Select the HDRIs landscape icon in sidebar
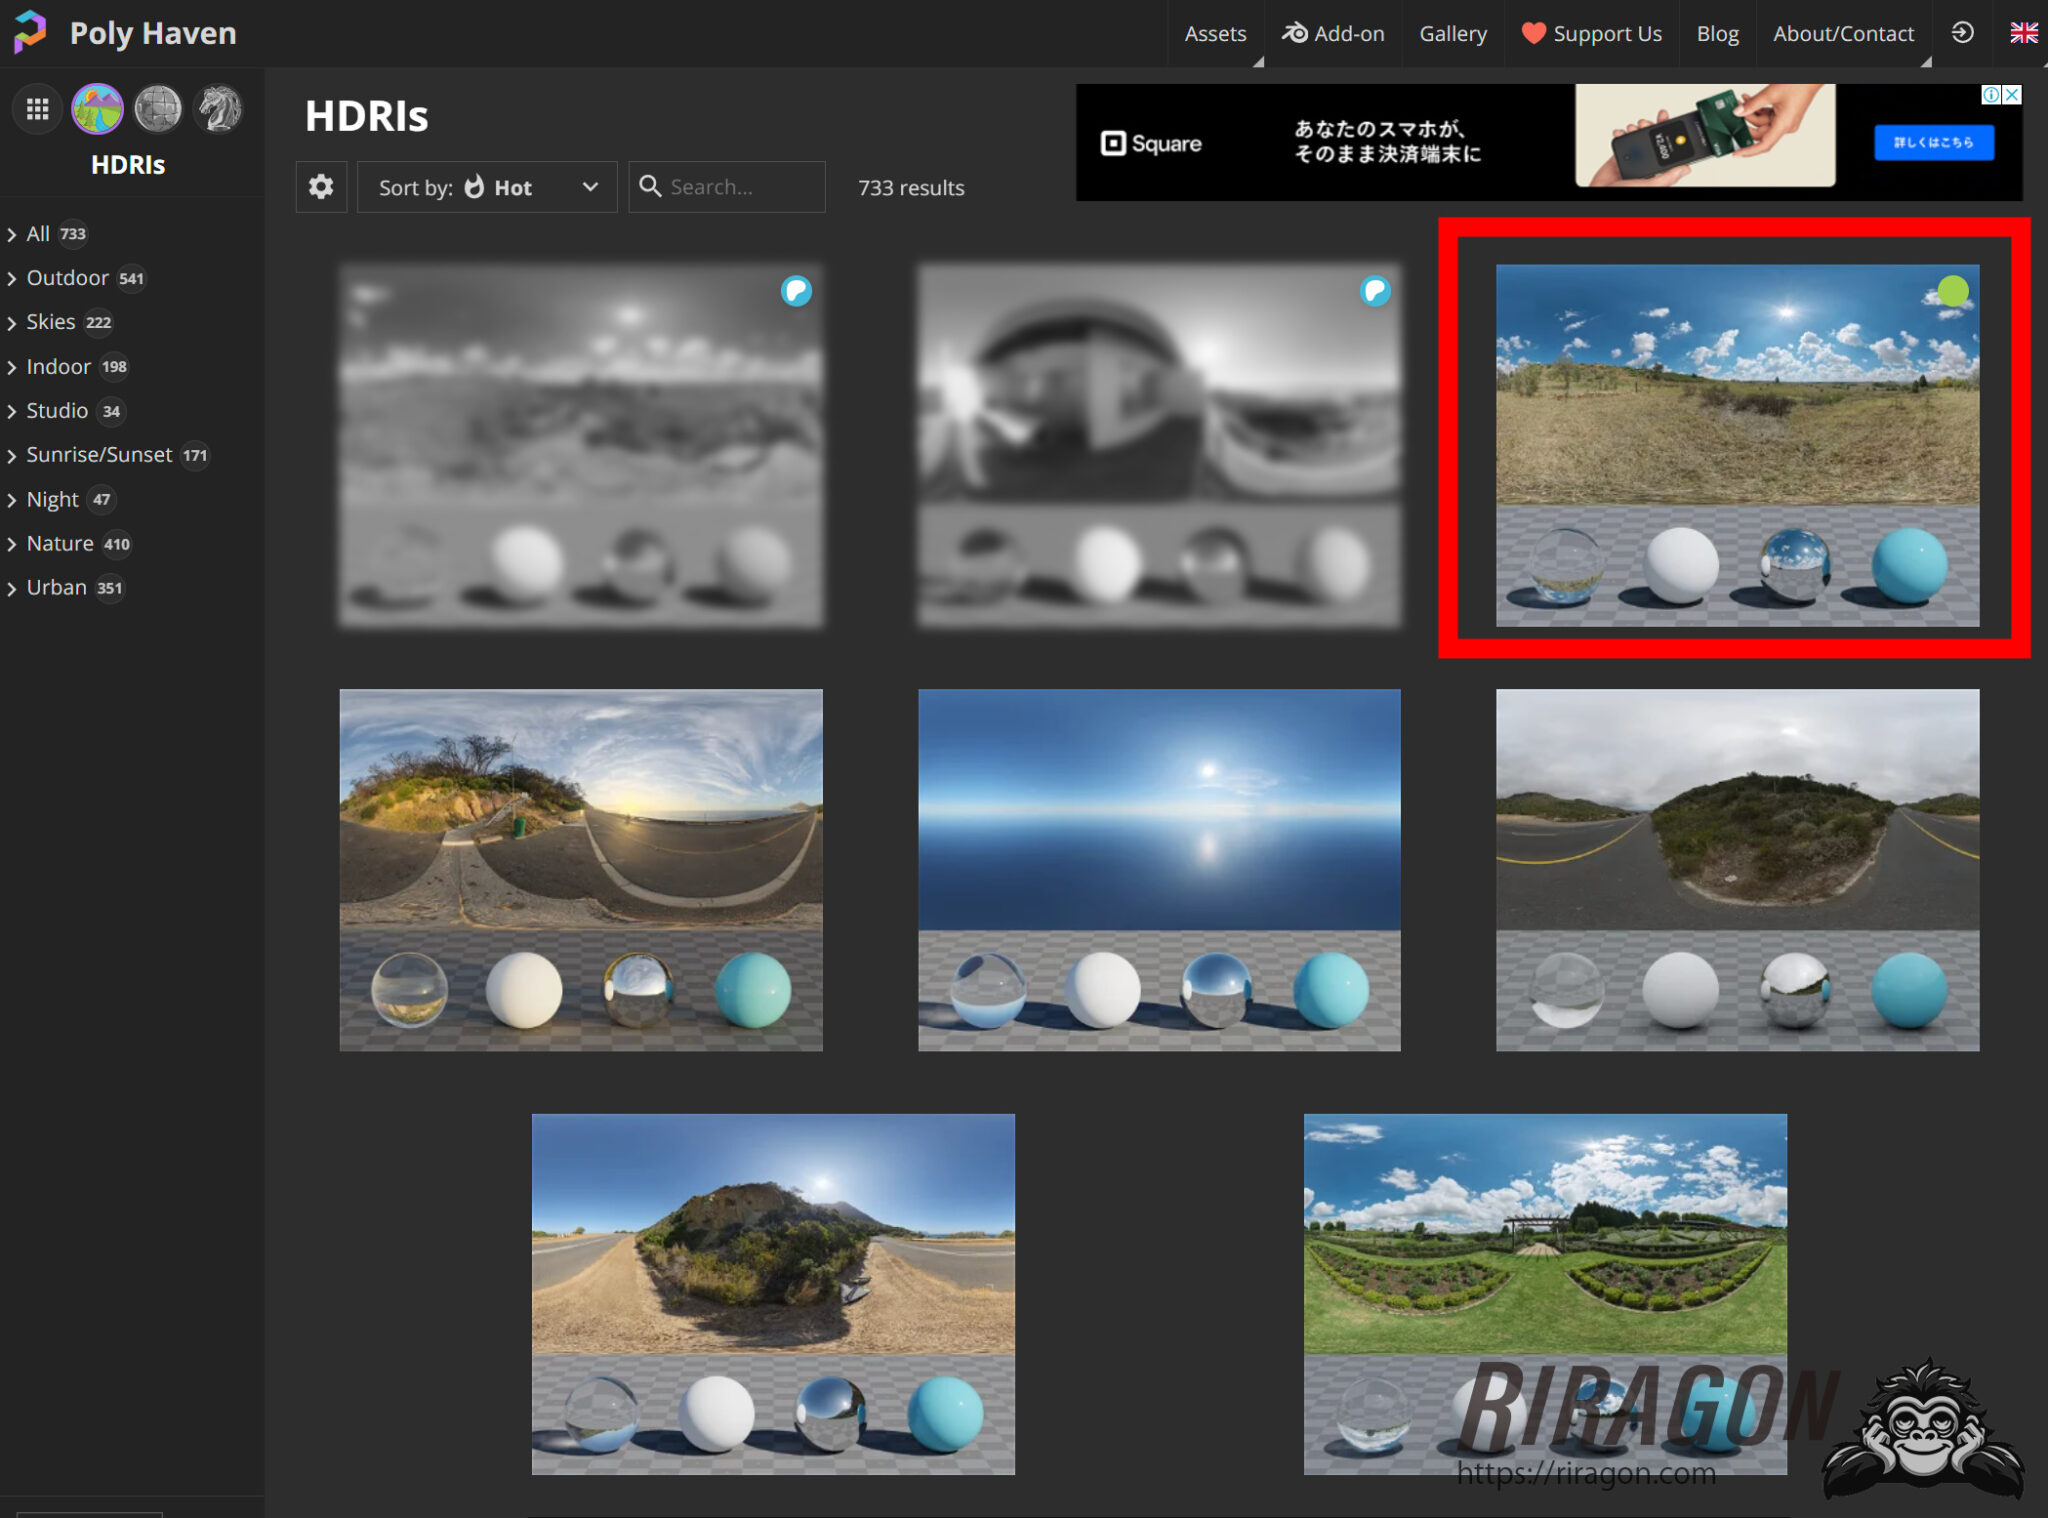 pyautogui.click(x=97, y=108)
